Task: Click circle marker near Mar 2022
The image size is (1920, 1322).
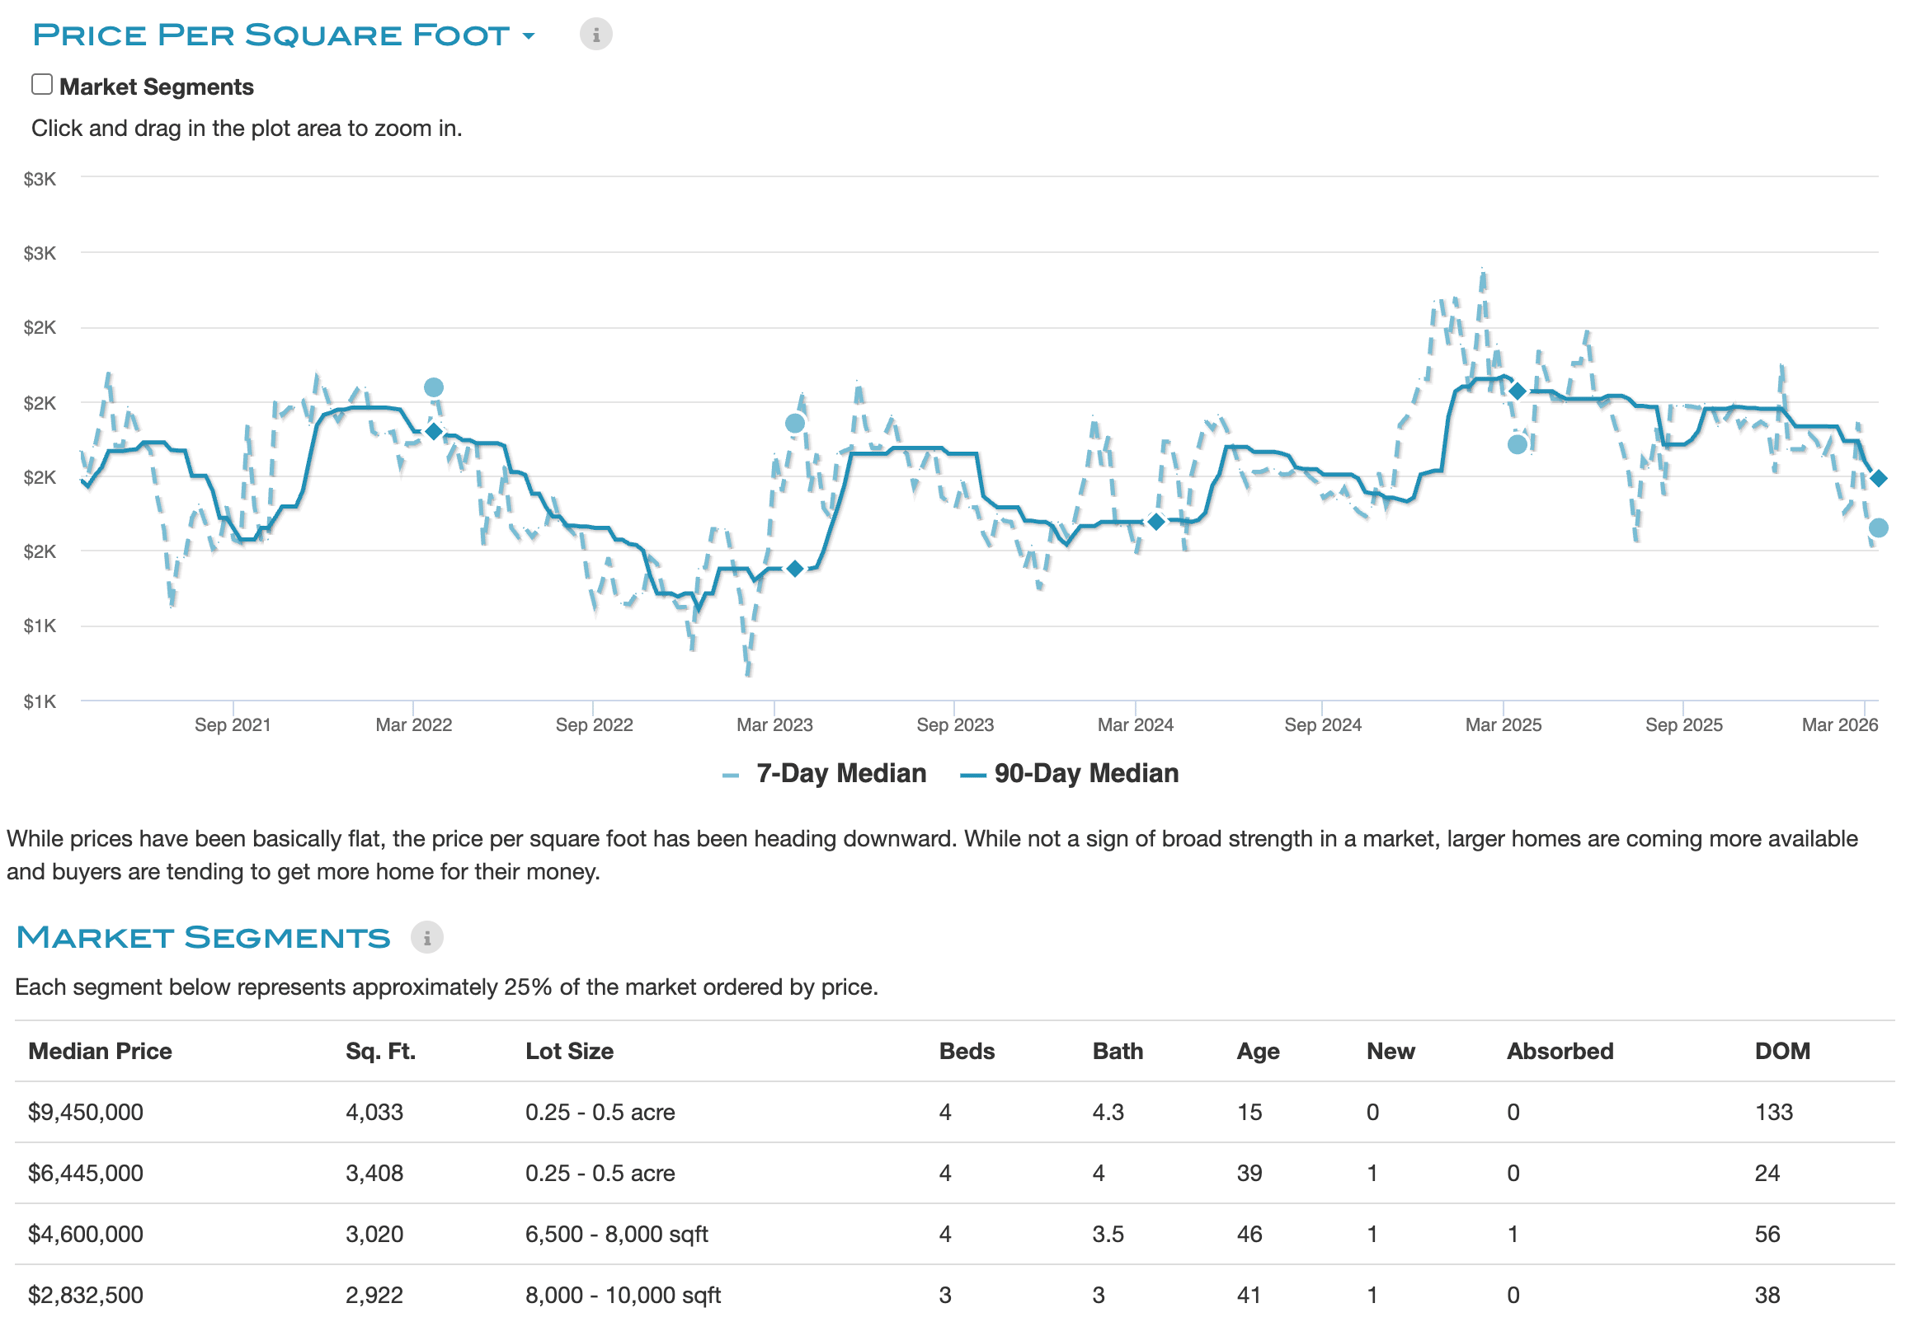Action: click(433, 387)
